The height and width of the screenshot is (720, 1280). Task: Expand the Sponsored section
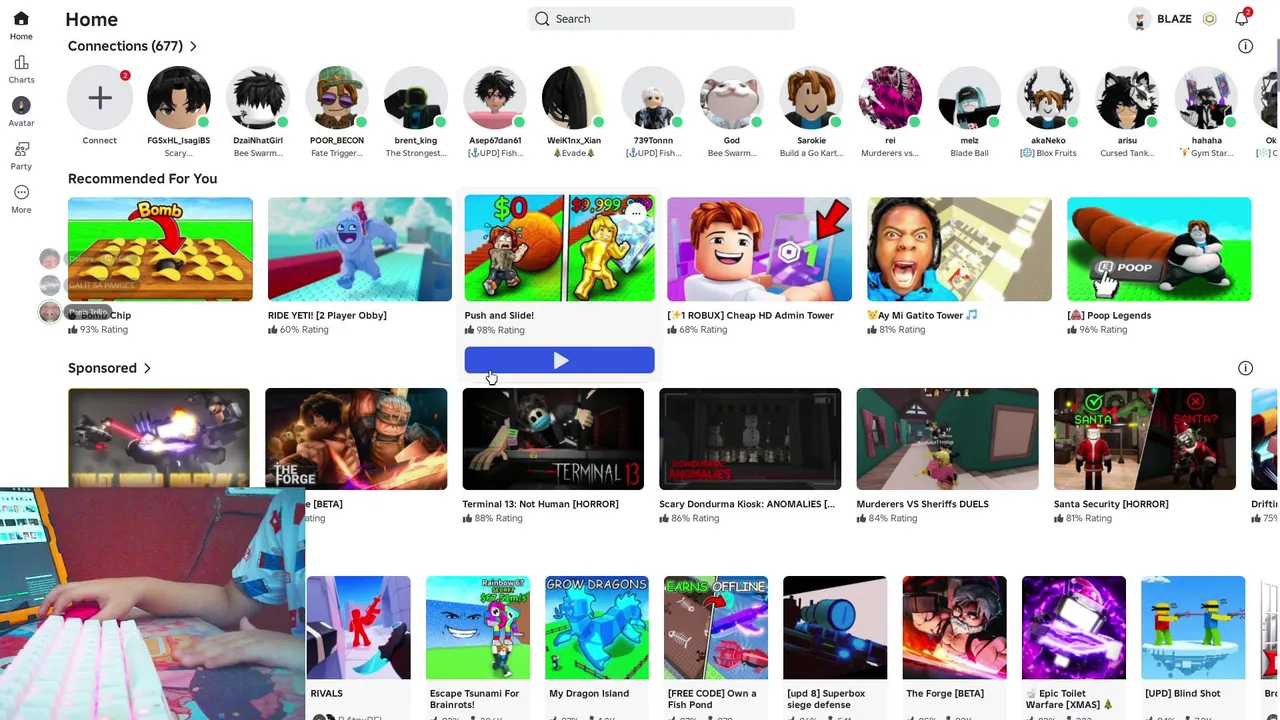[x=109, y=368]
